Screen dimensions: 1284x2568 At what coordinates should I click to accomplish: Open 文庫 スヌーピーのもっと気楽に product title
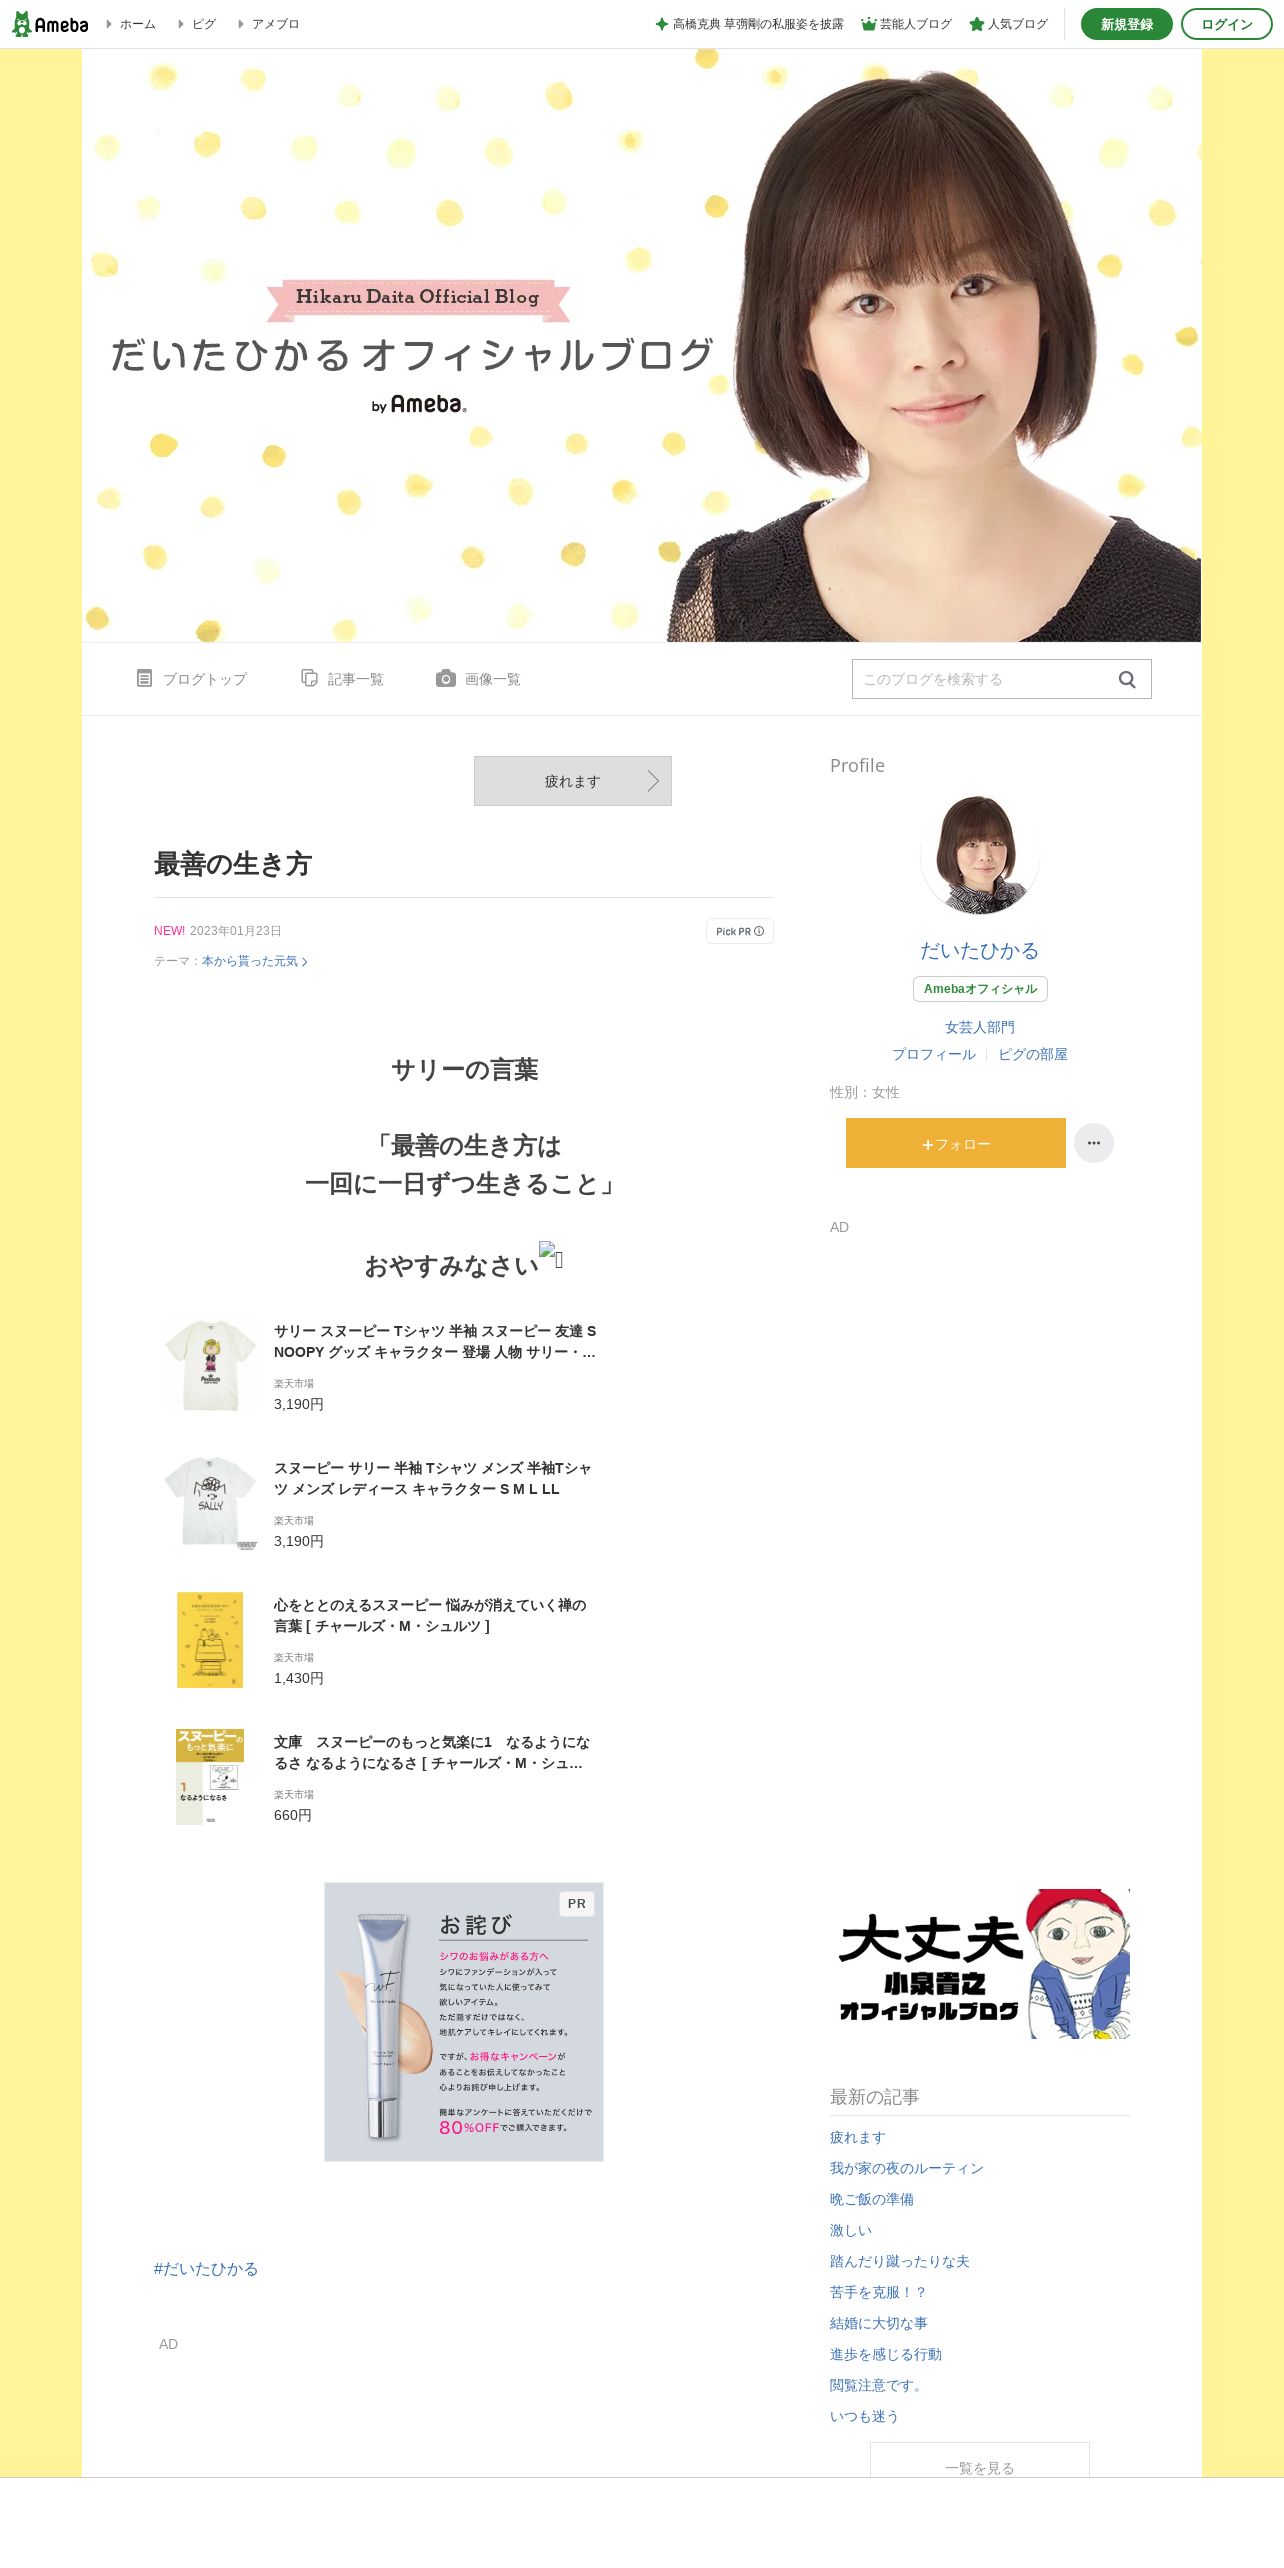(432, 1752)
